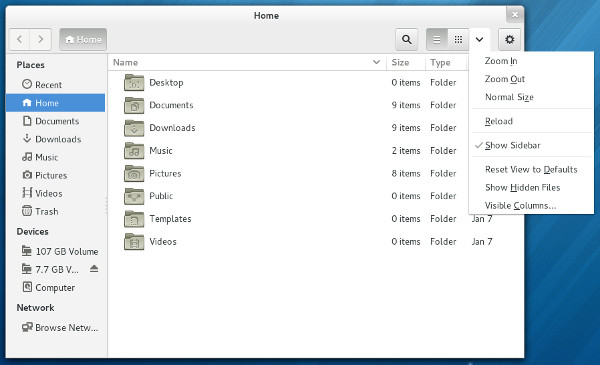600x365 pixels.
Task: Open the gear settings menu
Action: 509,39
